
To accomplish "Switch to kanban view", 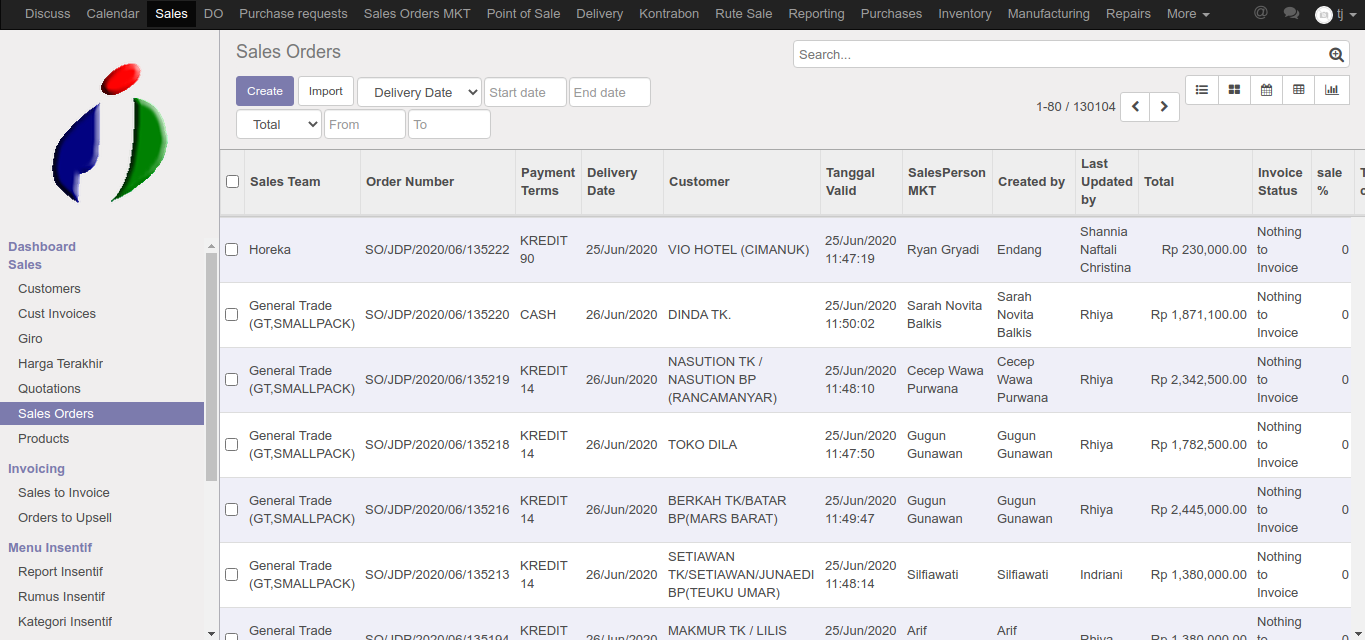I will [x=1234, y=90].
